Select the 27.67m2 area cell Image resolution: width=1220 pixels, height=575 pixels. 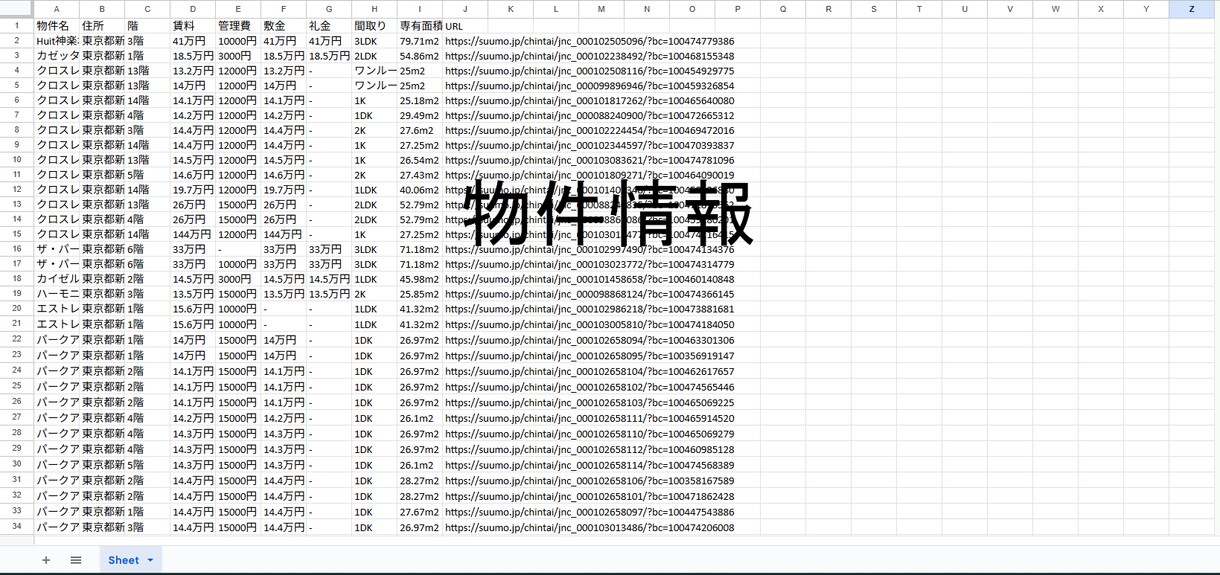pos(420,512)
